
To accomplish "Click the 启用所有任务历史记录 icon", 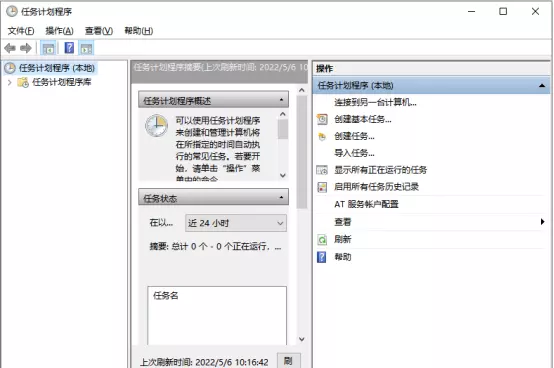I will (x=322, y=187).
